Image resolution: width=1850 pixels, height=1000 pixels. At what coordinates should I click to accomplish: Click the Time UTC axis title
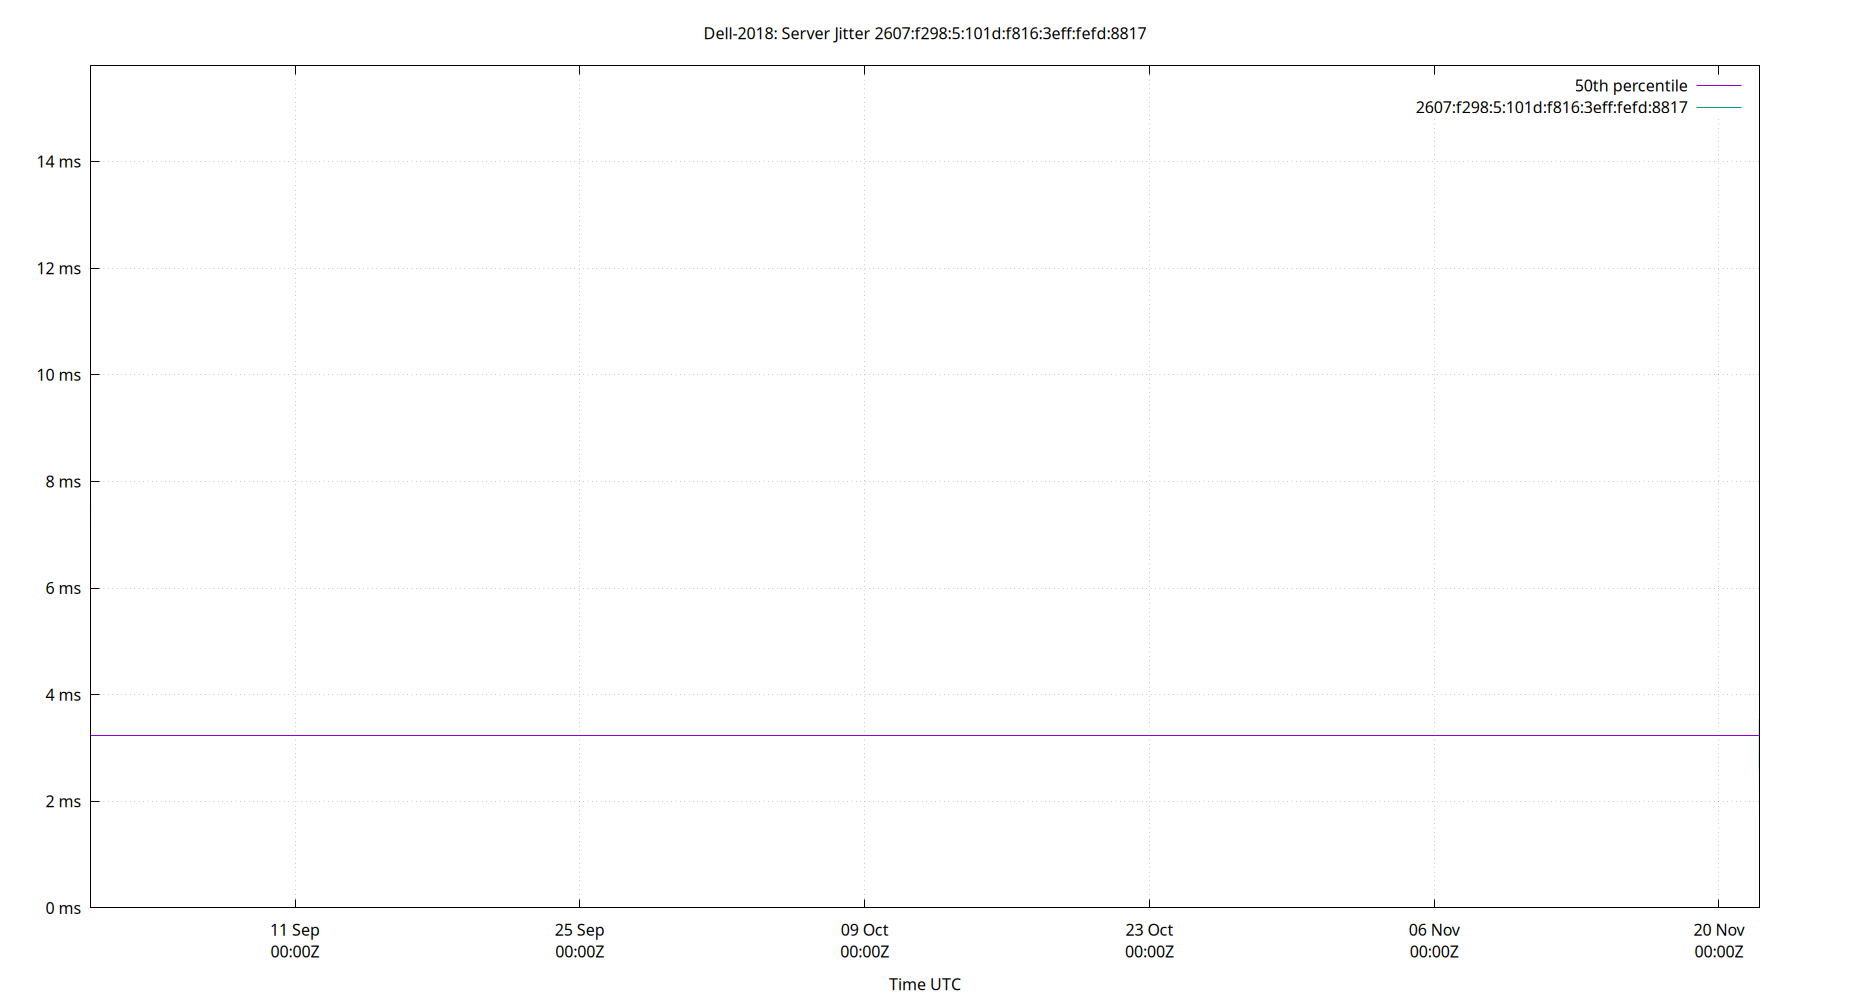(x=925, y=984)
